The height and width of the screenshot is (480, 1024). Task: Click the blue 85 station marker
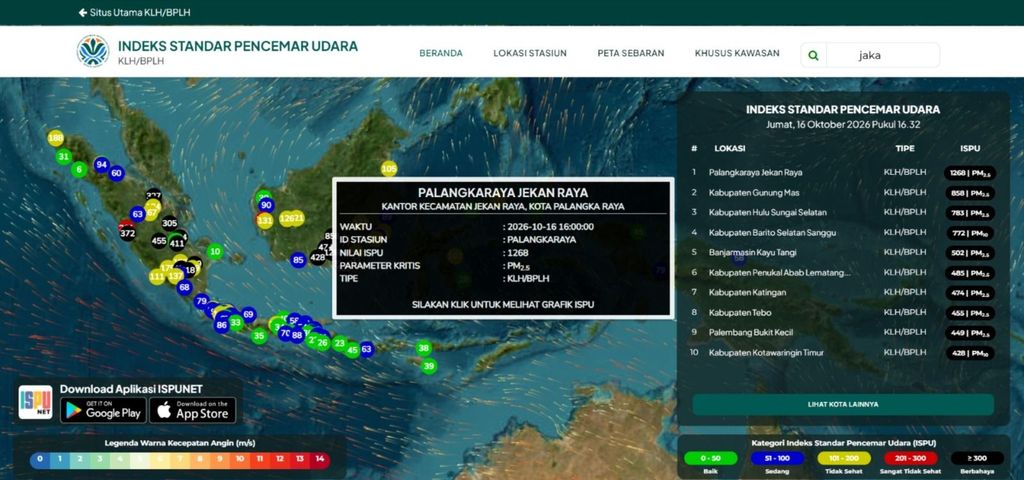298,260
